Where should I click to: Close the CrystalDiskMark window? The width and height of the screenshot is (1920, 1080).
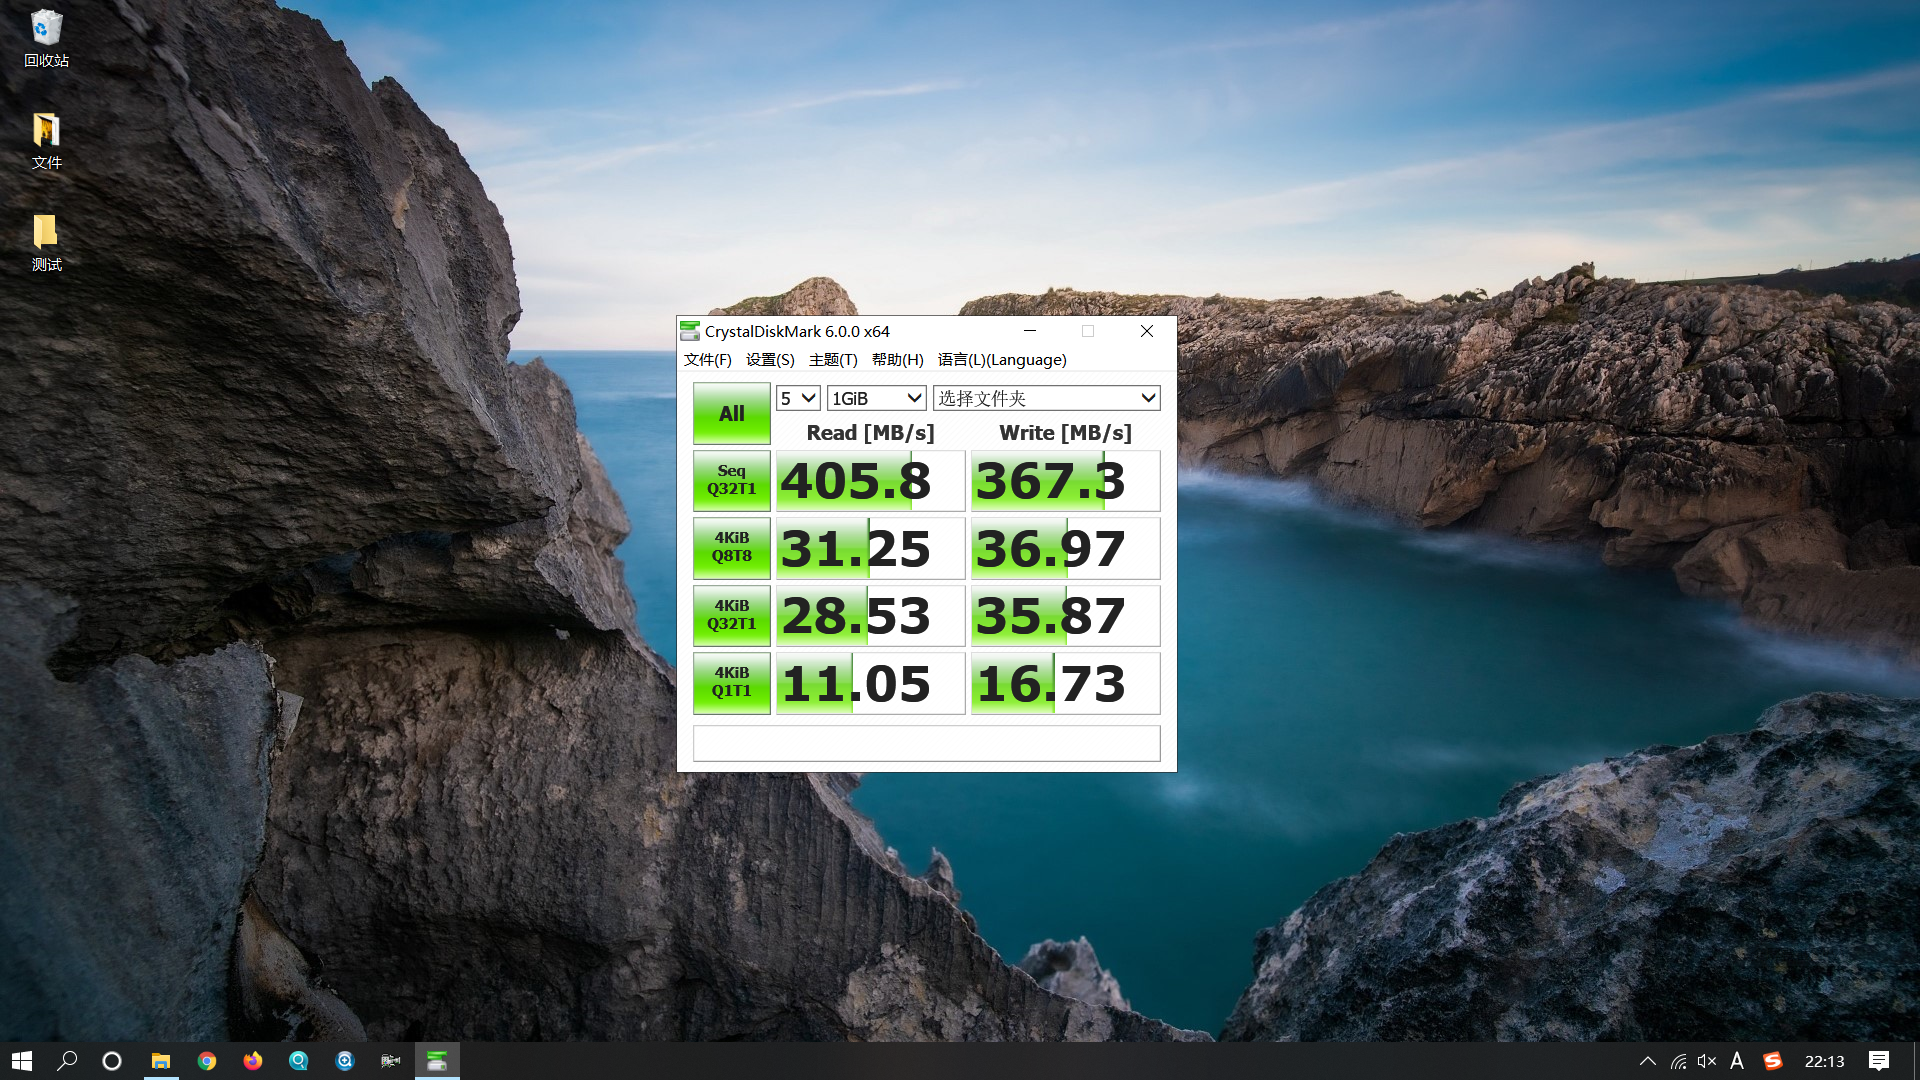[1147, 331]
